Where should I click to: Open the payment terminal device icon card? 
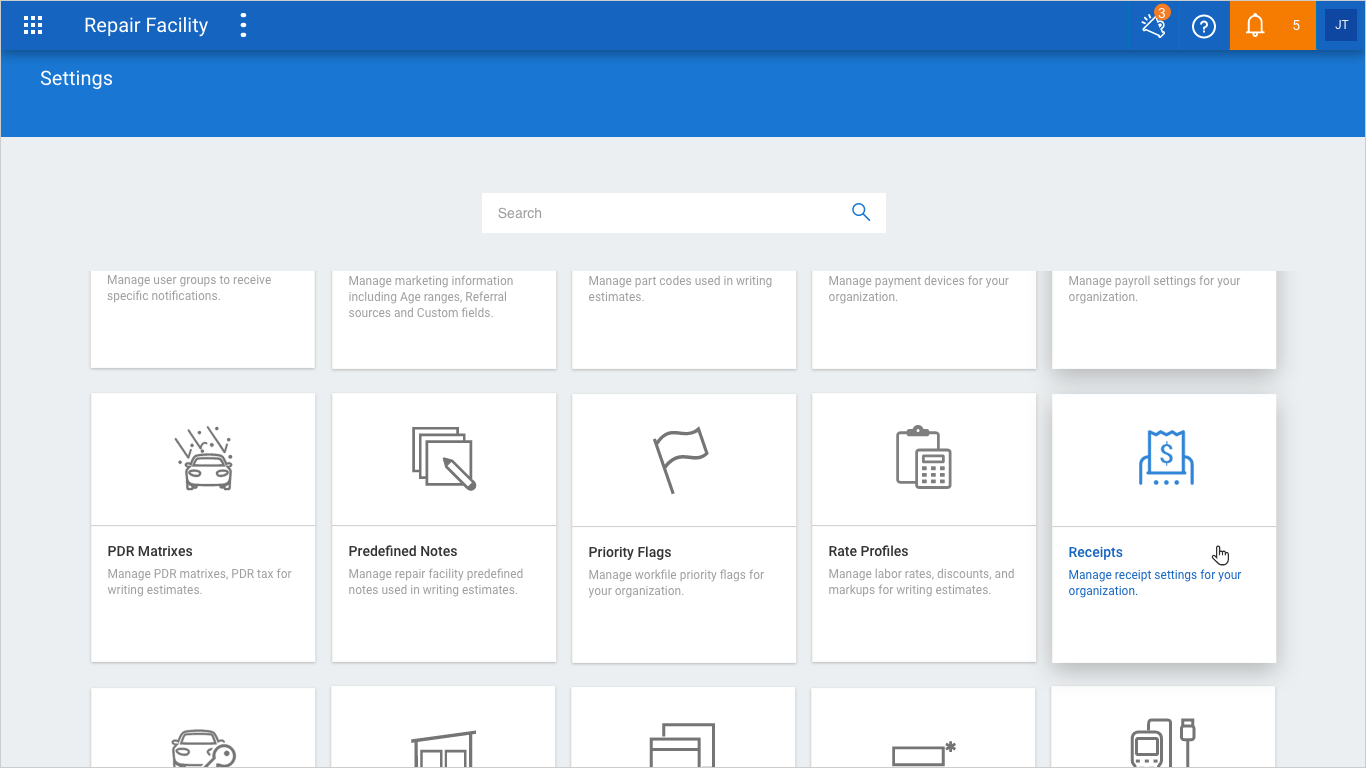click(x=1163, y=742)
